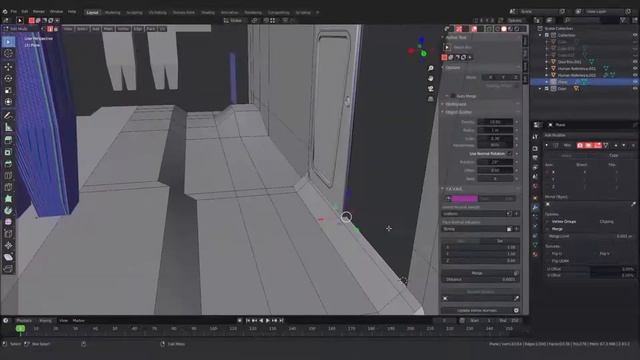Collapse the Active Tool panel
This screenshot has height=360, width=640.
443,38
